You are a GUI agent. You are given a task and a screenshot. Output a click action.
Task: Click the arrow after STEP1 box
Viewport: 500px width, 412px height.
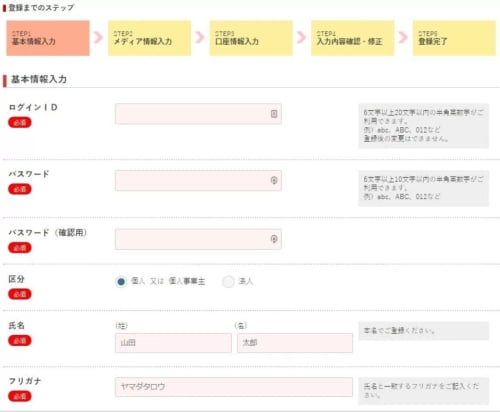click(x=98, y=37)
